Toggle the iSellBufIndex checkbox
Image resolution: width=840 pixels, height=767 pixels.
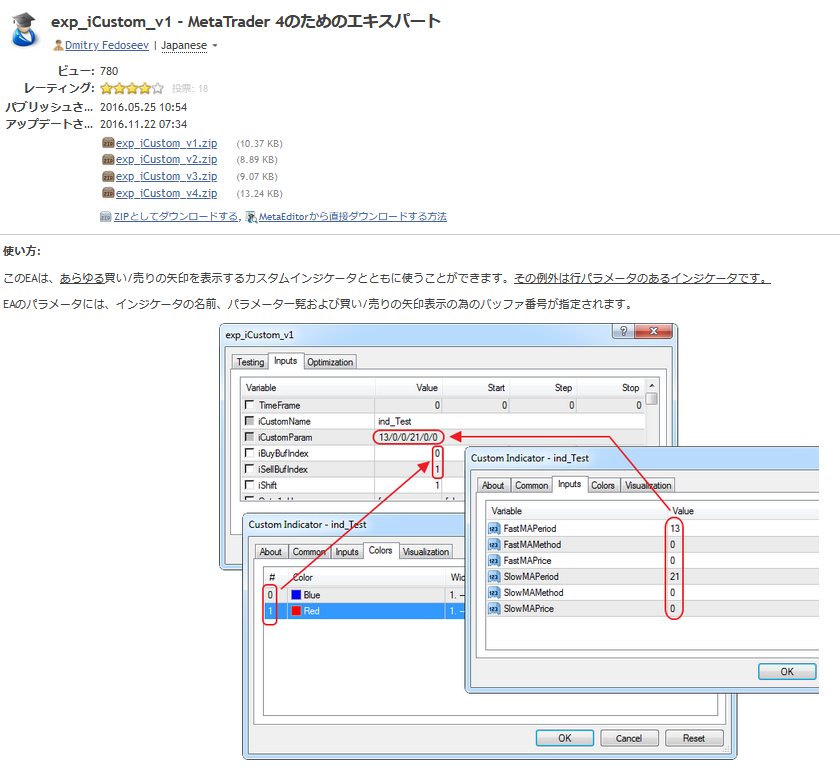[249, 469]
